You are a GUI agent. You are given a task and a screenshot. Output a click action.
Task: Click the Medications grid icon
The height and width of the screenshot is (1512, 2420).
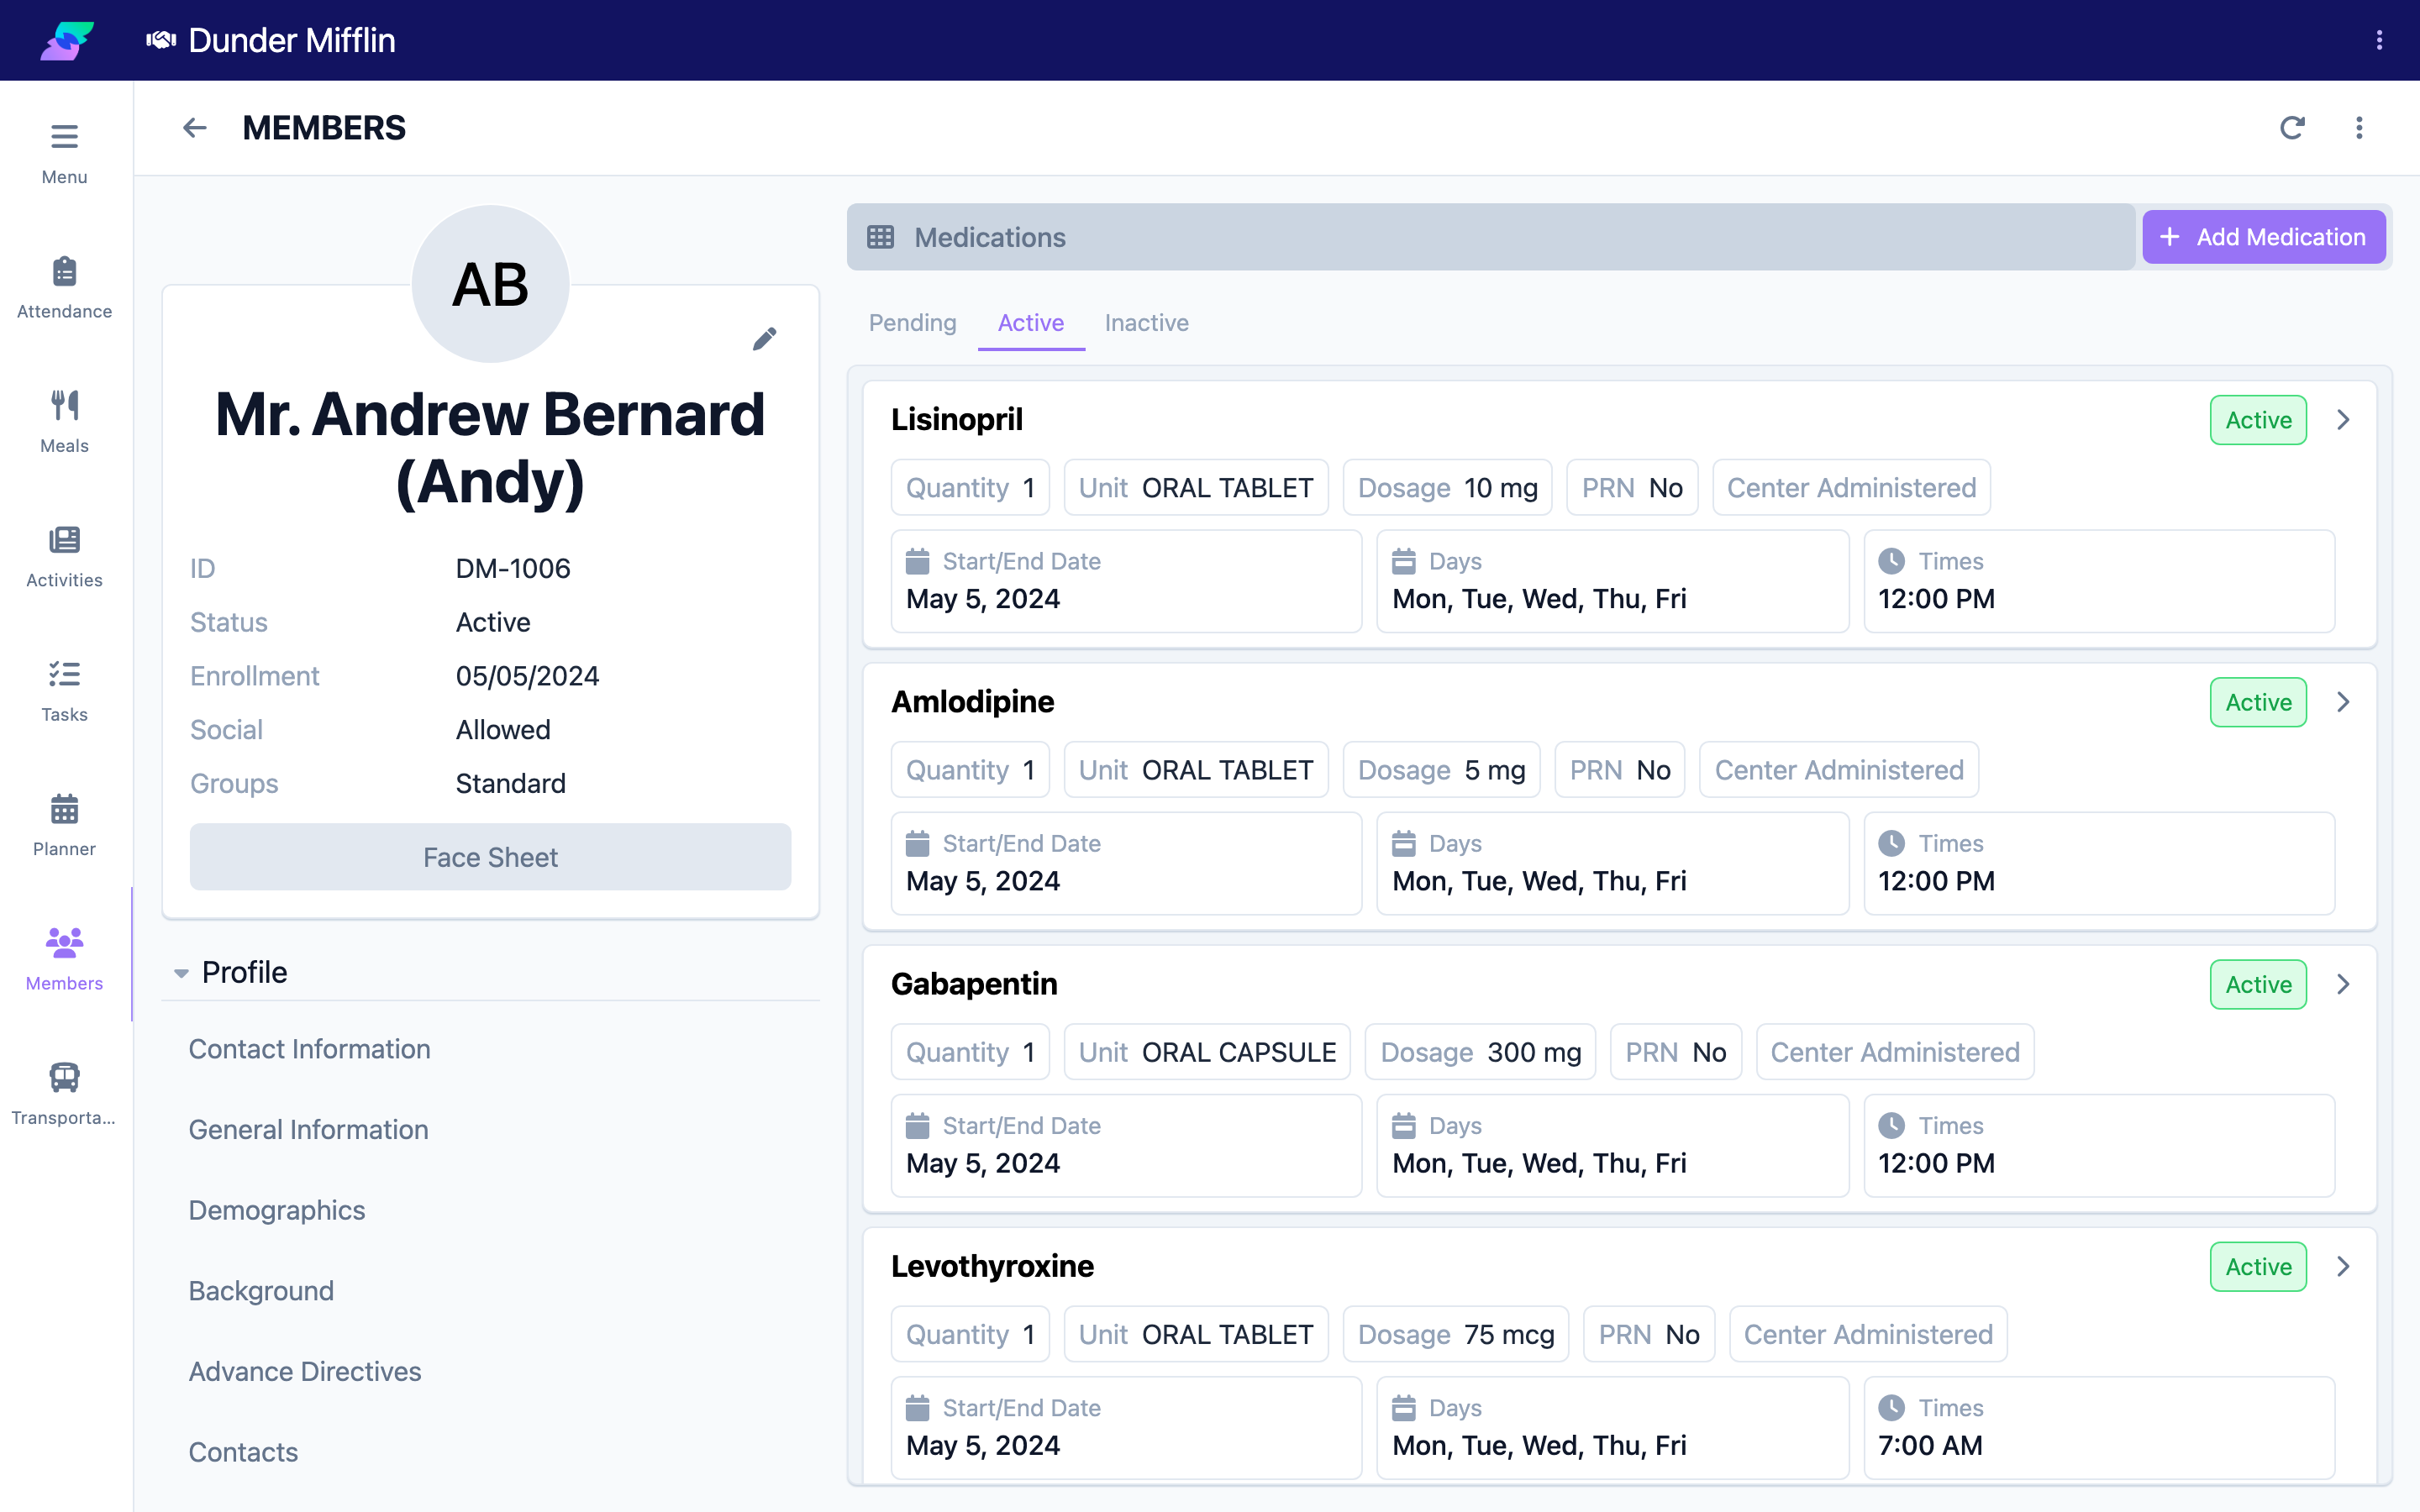click(880, 237)
